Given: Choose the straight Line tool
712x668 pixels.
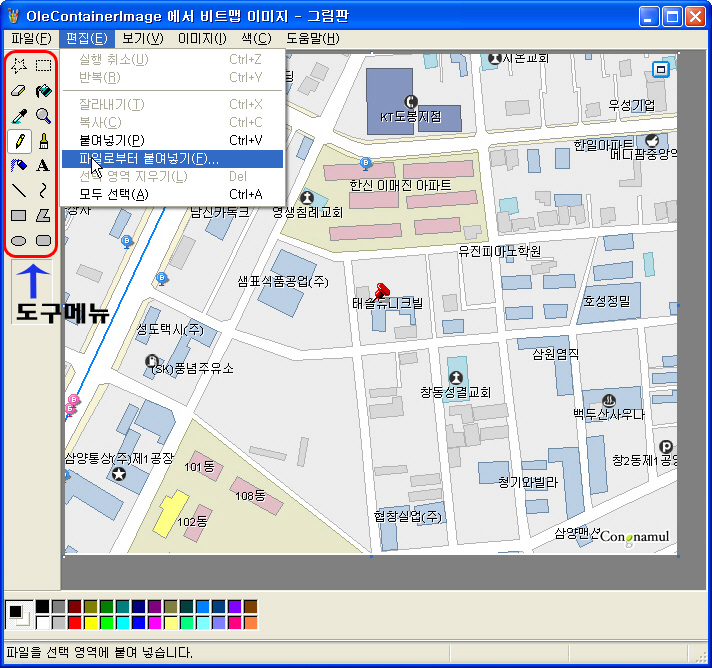Looking at the screenshot, I should [x=19, y=191].
